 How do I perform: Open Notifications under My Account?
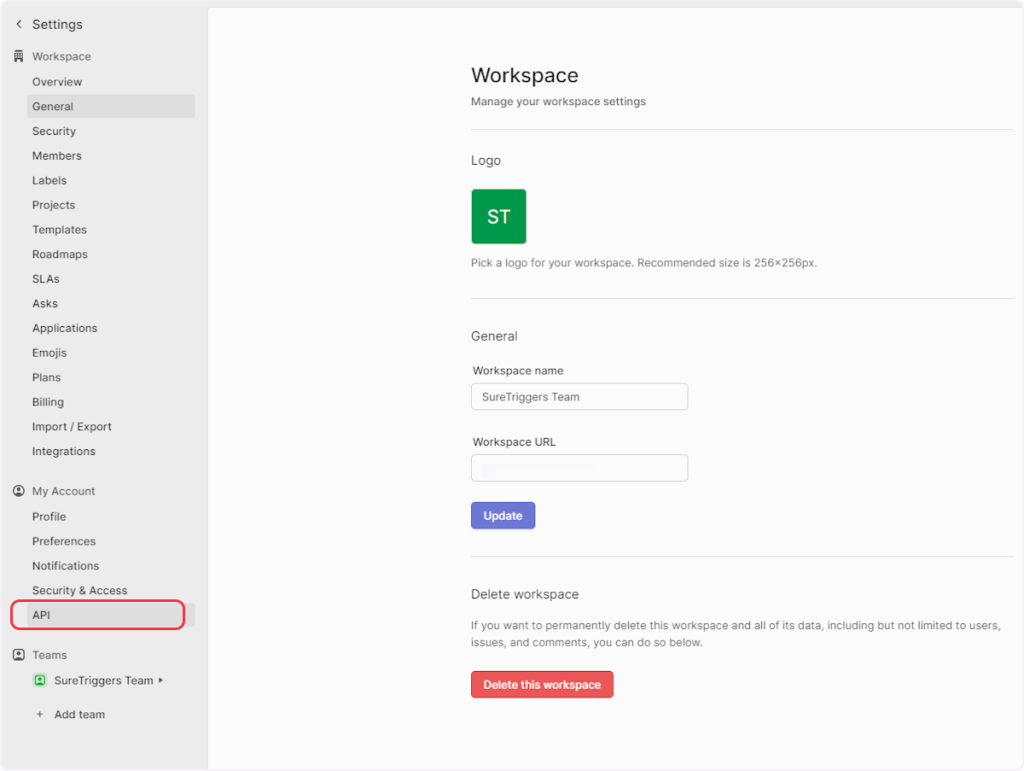click(x=66, y=566)
